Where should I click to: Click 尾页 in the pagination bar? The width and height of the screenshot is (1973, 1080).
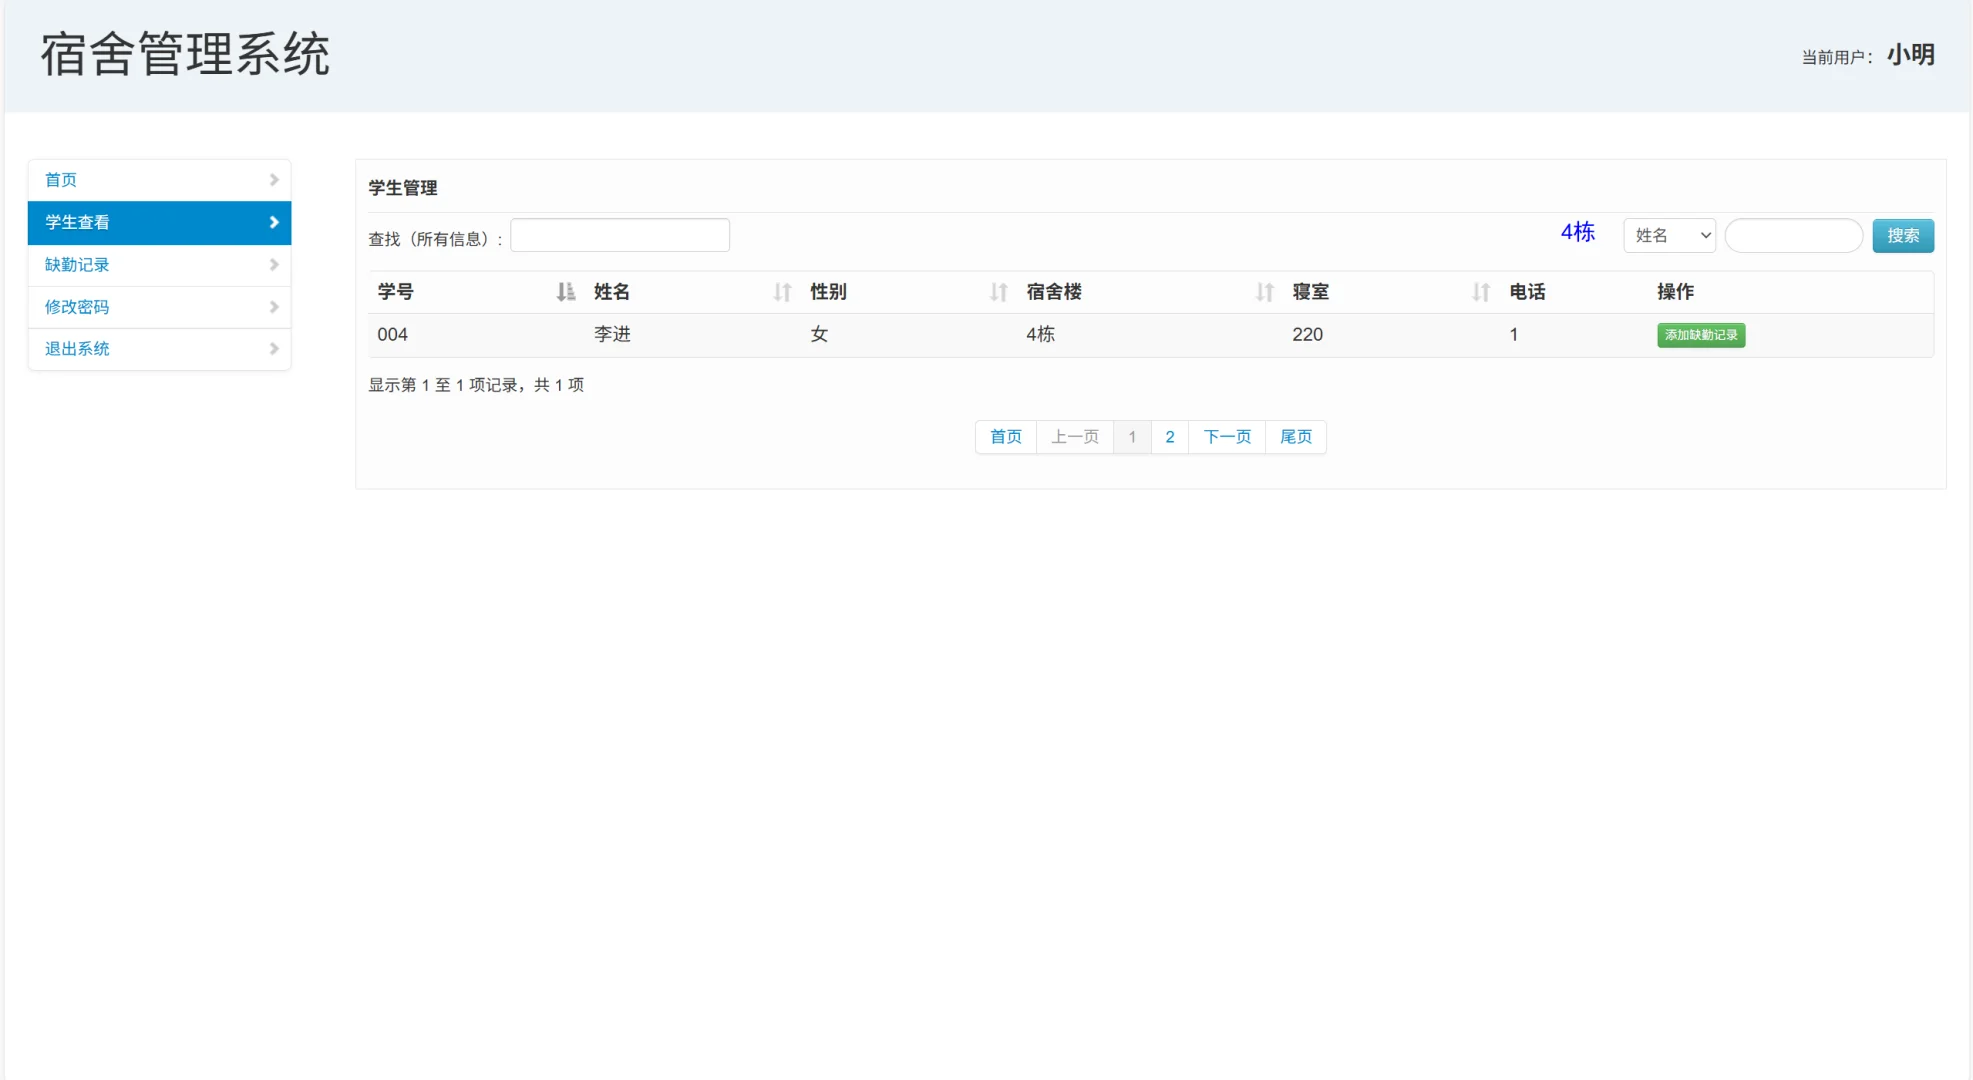pos(1295,437)
